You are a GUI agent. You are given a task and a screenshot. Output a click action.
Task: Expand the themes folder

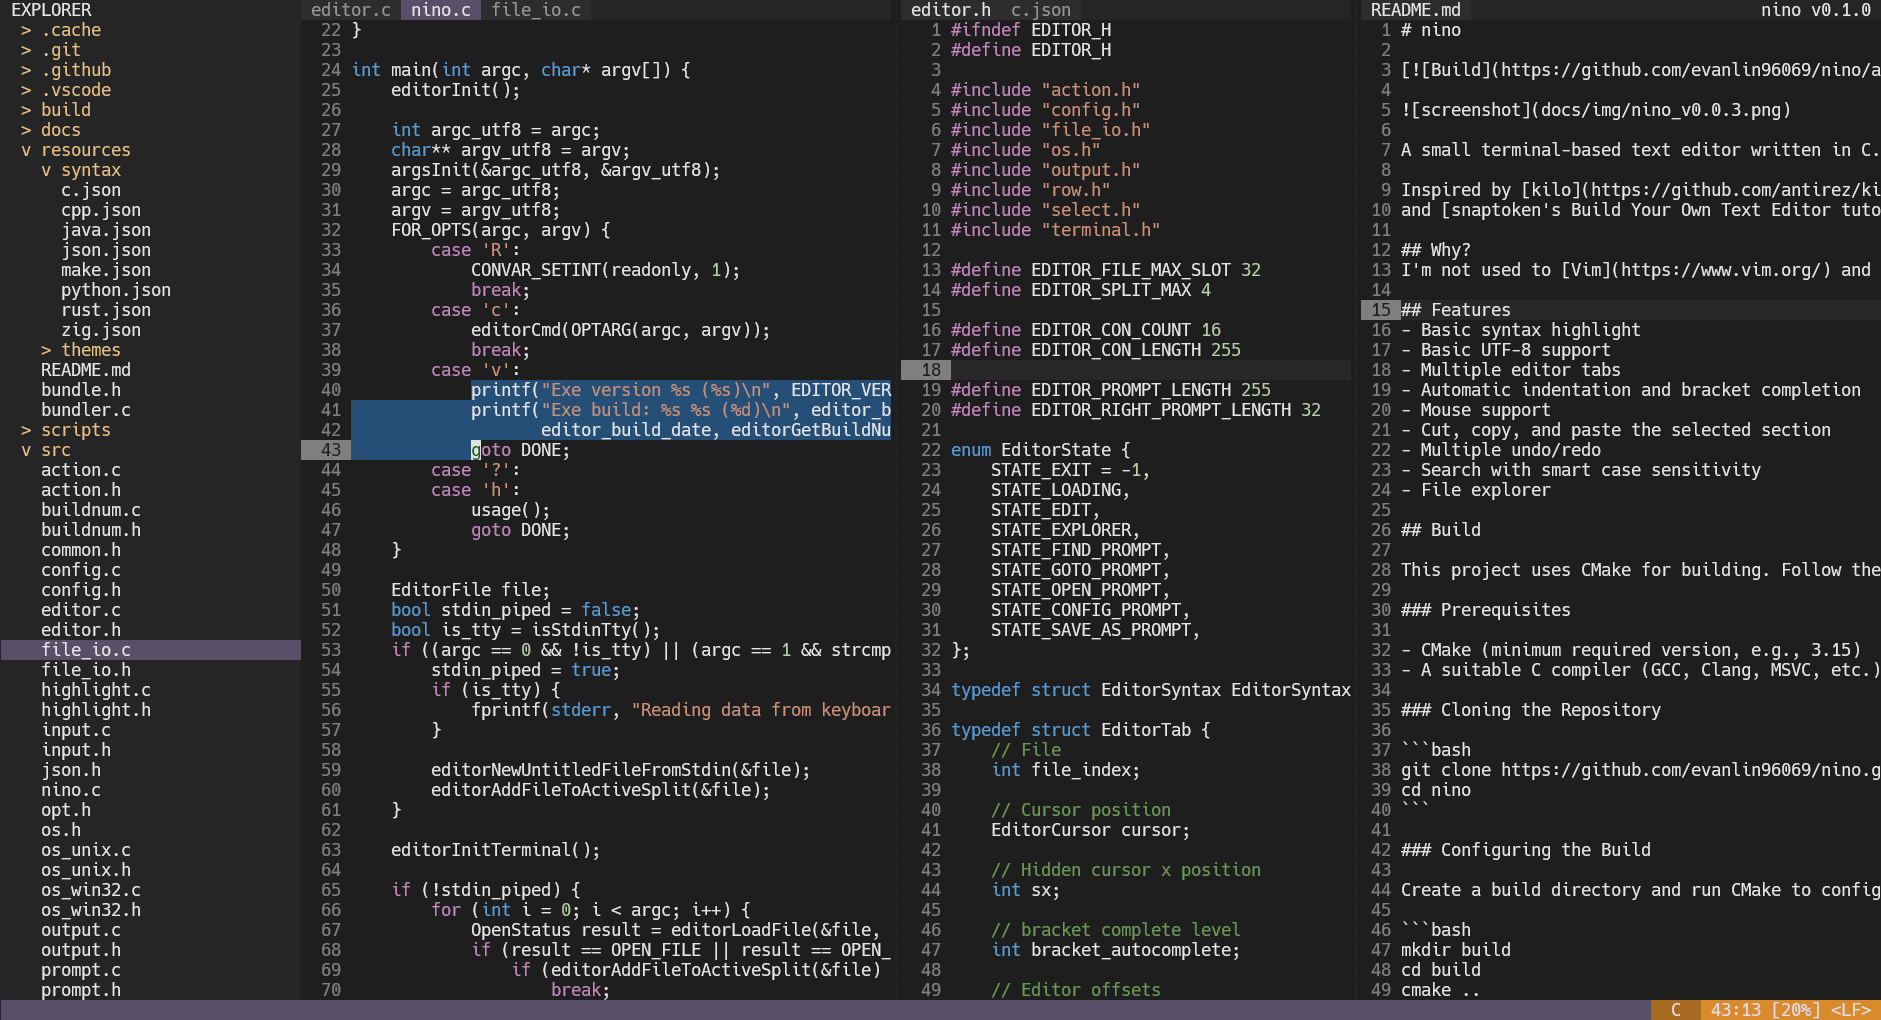tap(81, 350)
